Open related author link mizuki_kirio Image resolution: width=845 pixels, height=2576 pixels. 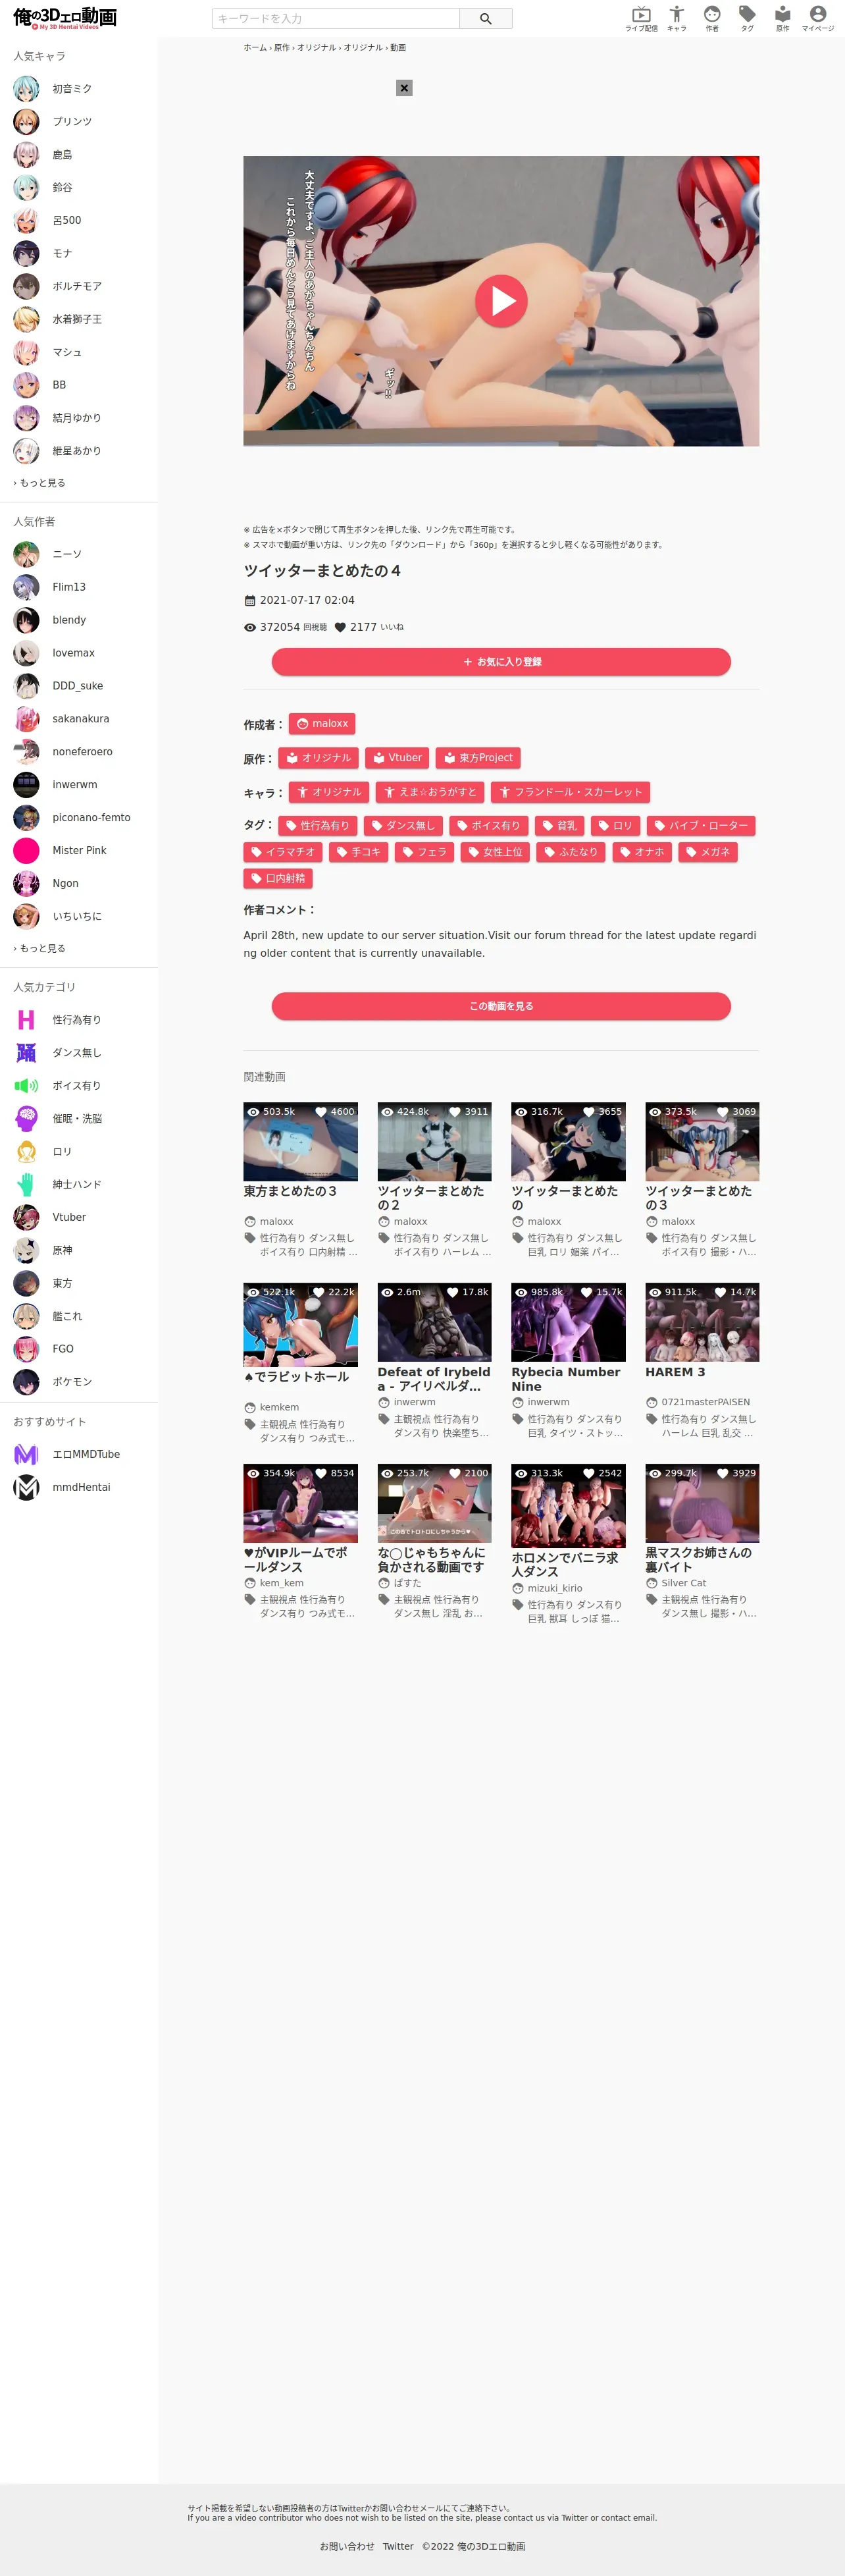(x=555, y=1588)
